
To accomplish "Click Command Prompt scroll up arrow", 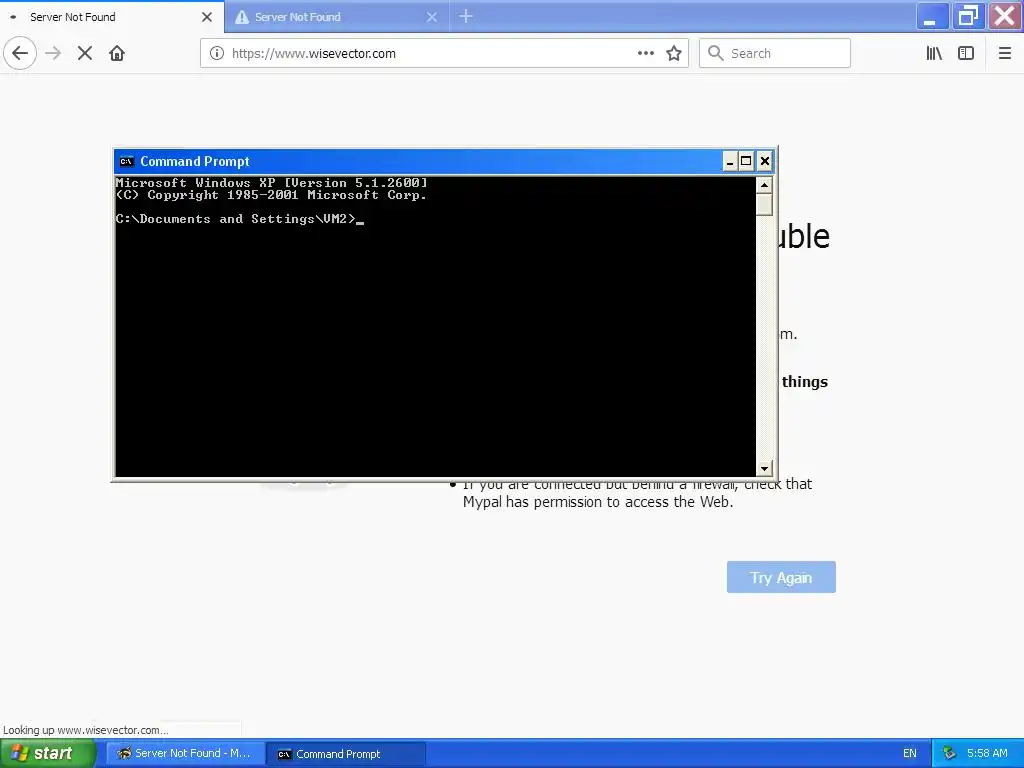I will [764, 185].
